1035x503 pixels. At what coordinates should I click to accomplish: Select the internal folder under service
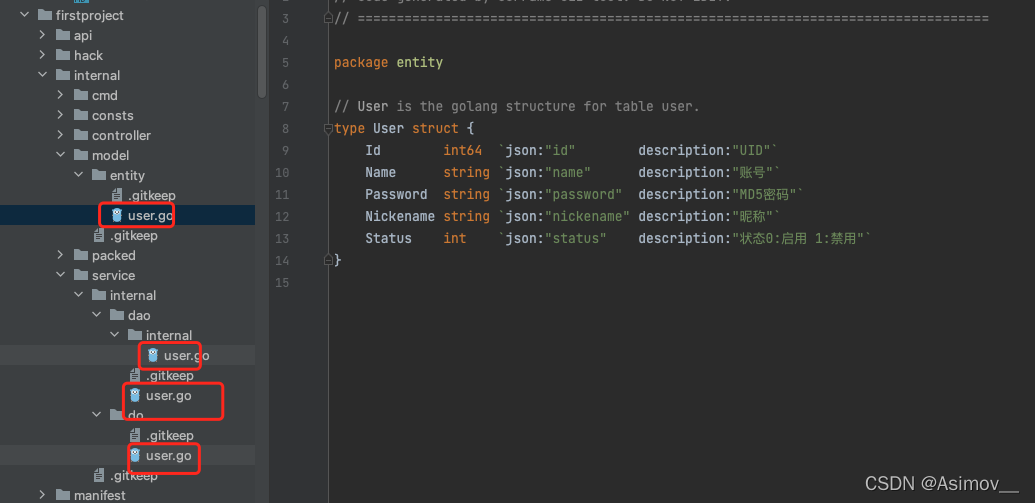[133, 295]
